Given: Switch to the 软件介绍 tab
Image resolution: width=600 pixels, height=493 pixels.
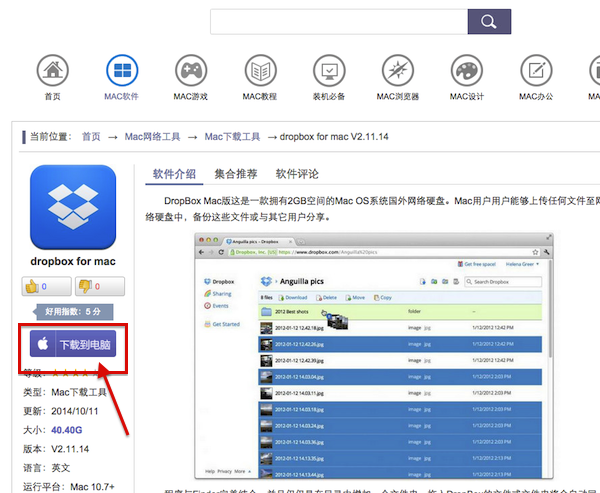Looking at the screenshot, I should (x=174, y=174).
